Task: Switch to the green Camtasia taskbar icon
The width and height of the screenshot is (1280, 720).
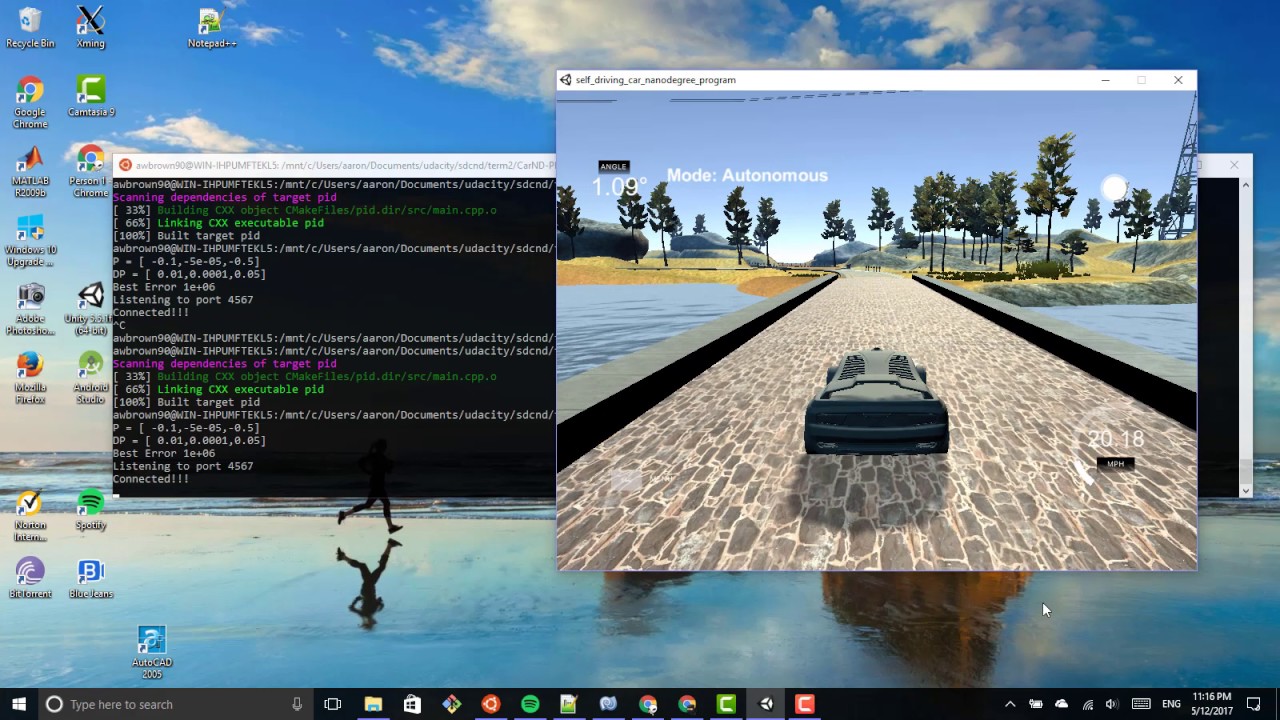Action: 727,704
